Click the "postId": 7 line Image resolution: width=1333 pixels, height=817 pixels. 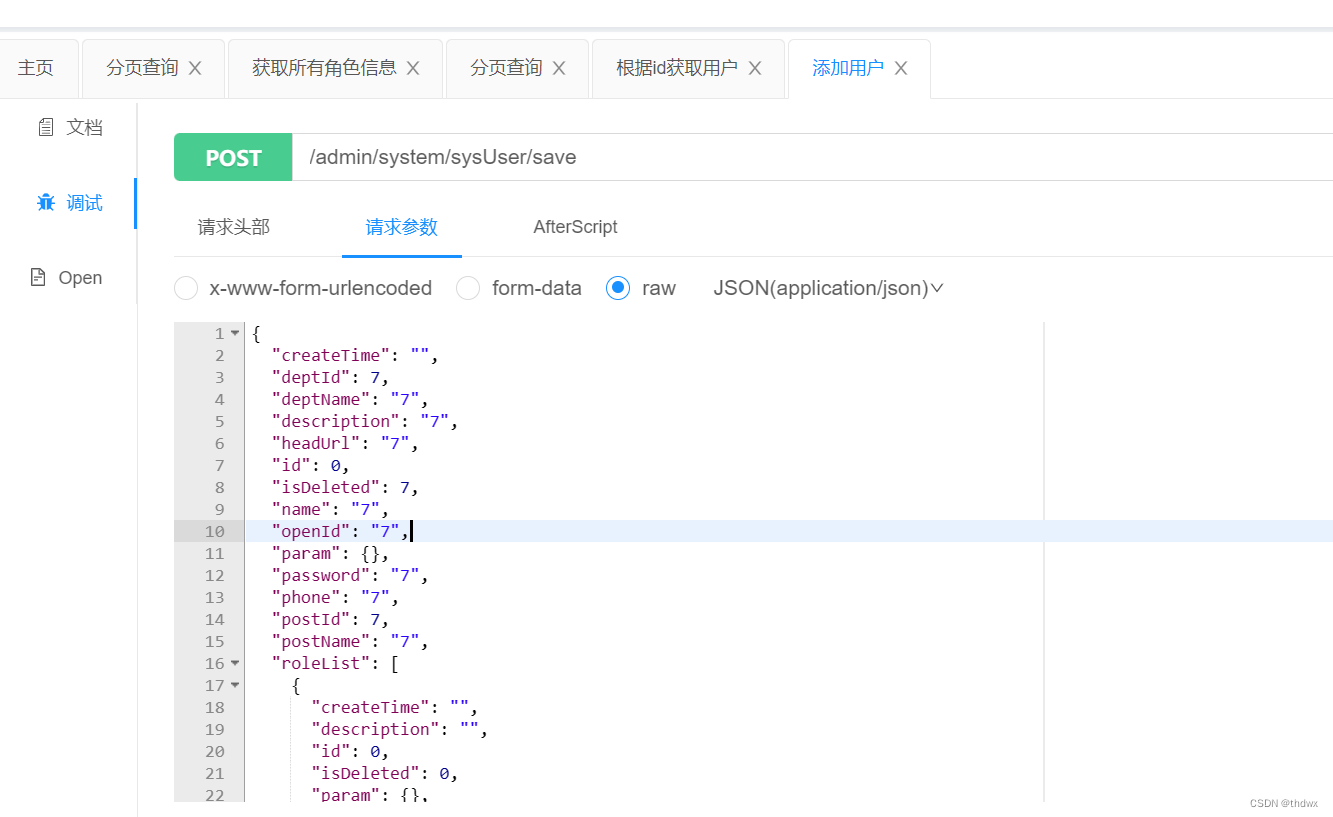pos(330,619)
